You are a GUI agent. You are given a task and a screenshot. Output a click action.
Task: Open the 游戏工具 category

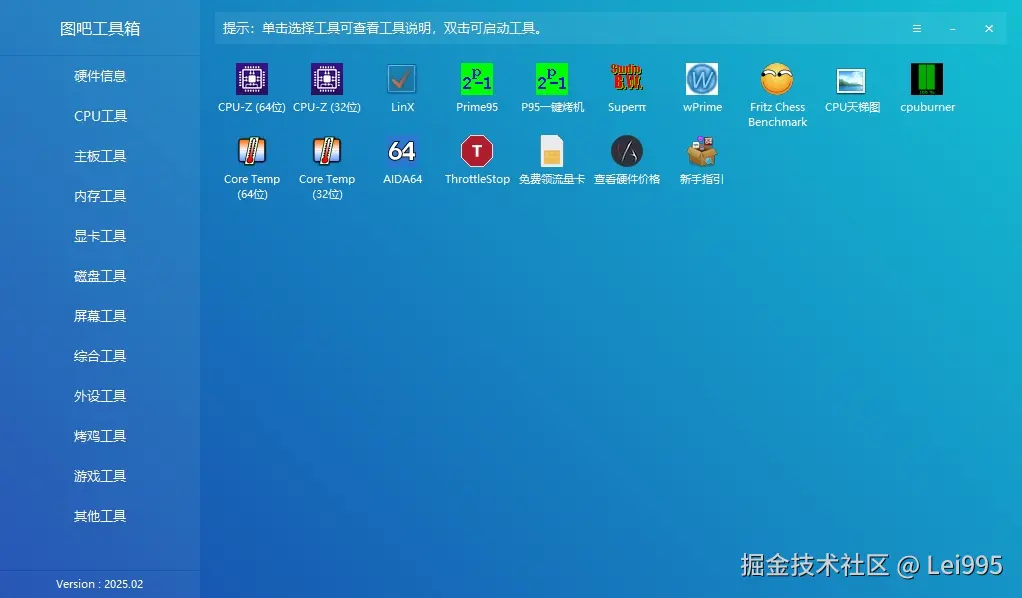100,476
